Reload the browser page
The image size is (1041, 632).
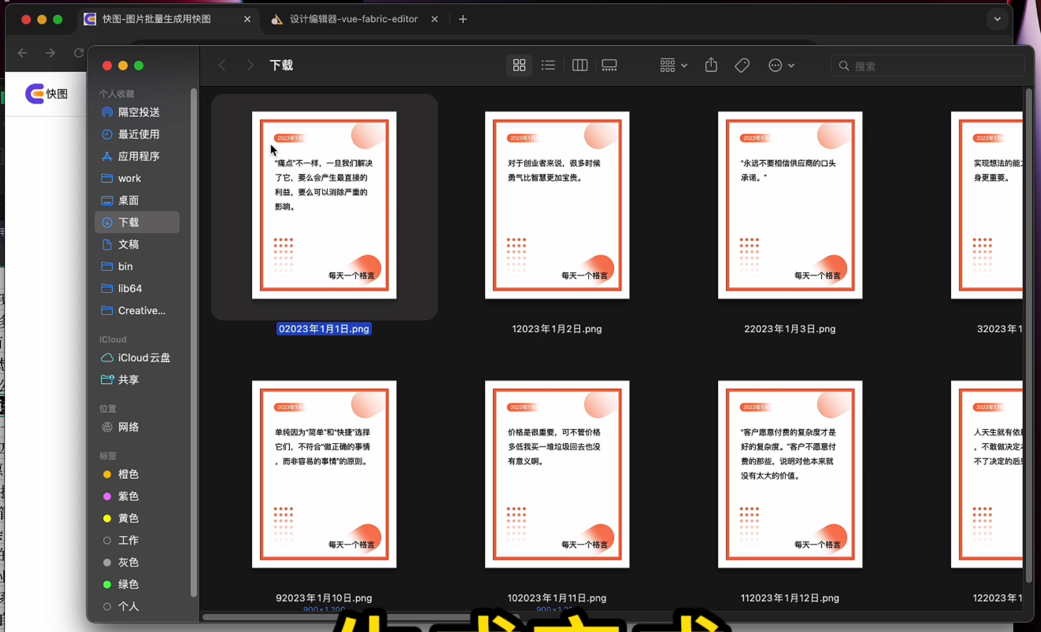click(78, 53)
